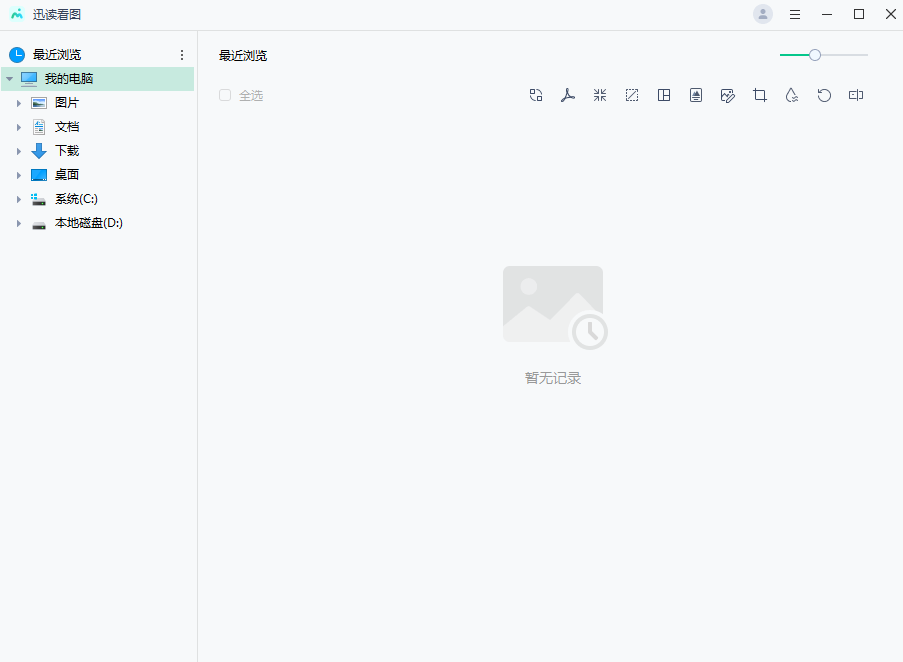The width and height of the screenshot is (903, 662).
Task: Click the watermark droplet icon
Action: [792, 96]
